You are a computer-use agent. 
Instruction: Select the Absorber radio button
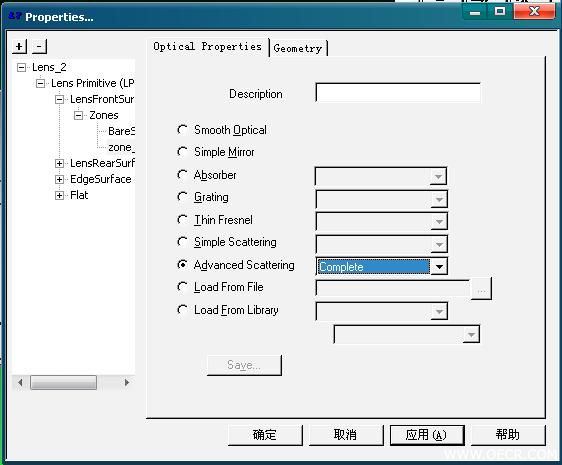(182, 175)
